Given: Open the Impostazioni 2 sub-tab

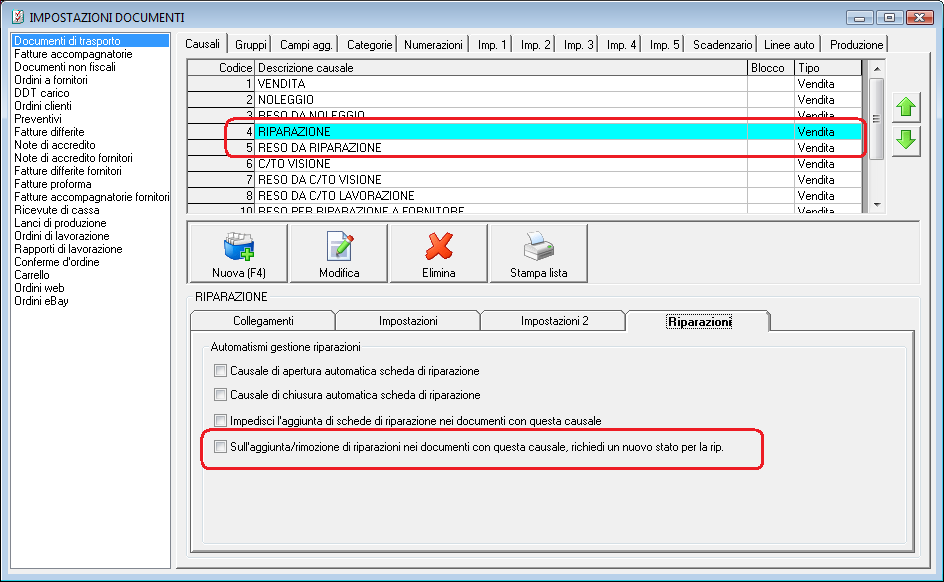Looking at the screenshot, I should coord(554,321).
